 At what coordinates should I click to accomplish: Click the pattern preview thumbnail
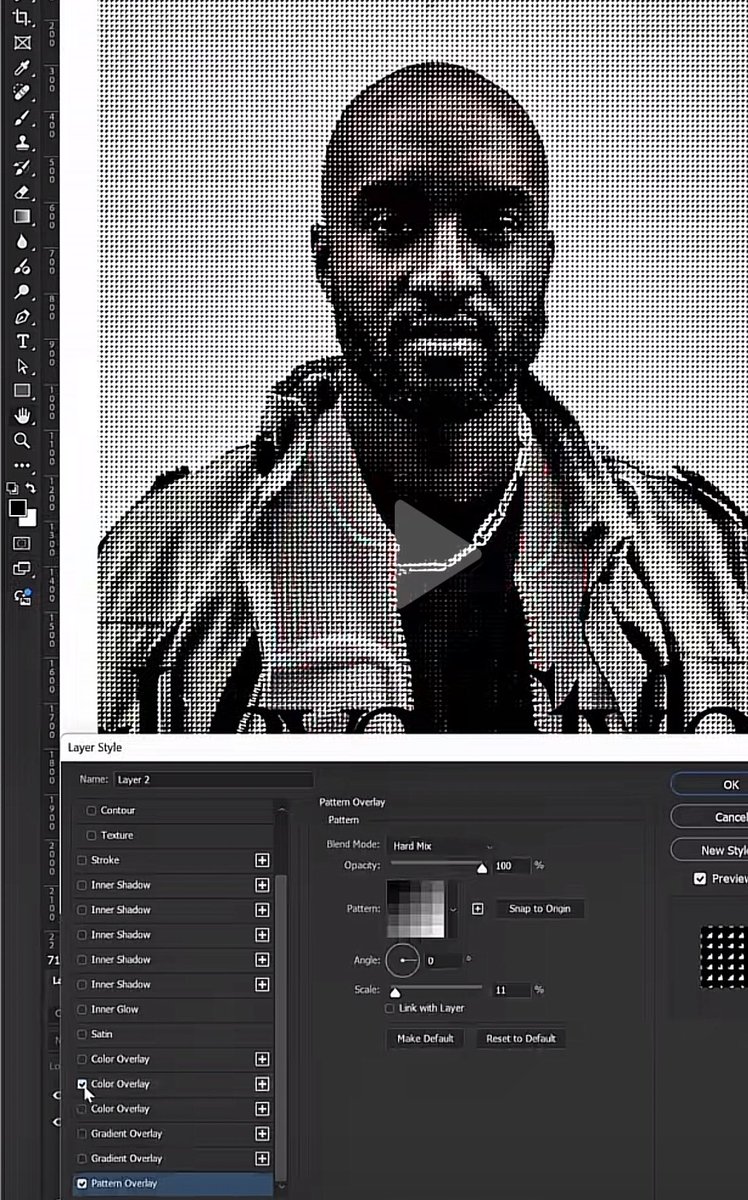(417, 909)
